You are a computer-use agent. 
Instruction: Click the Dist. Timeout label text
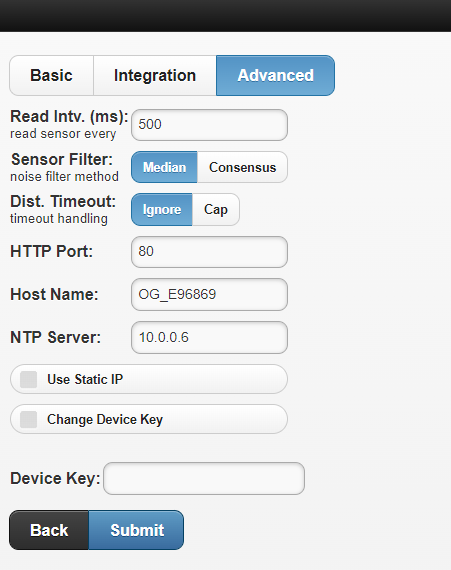pos(63,201)
